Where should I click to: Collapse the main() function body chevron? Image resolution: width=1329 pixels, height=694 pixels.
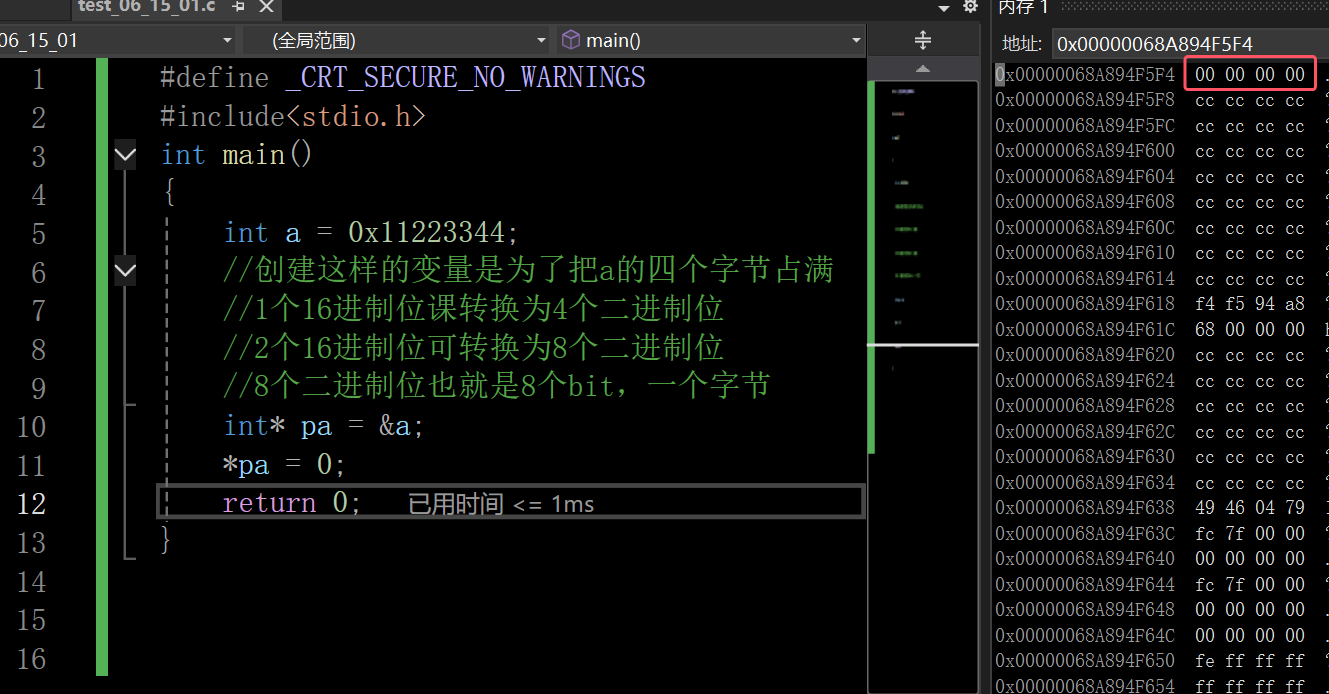124,155
